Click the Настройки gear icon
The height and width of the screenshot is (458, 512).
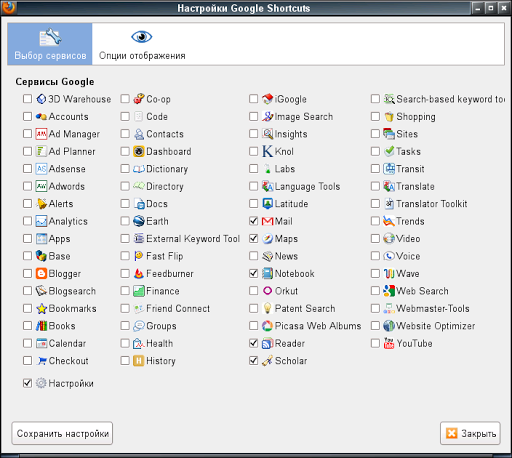click(x=41, y=383)
